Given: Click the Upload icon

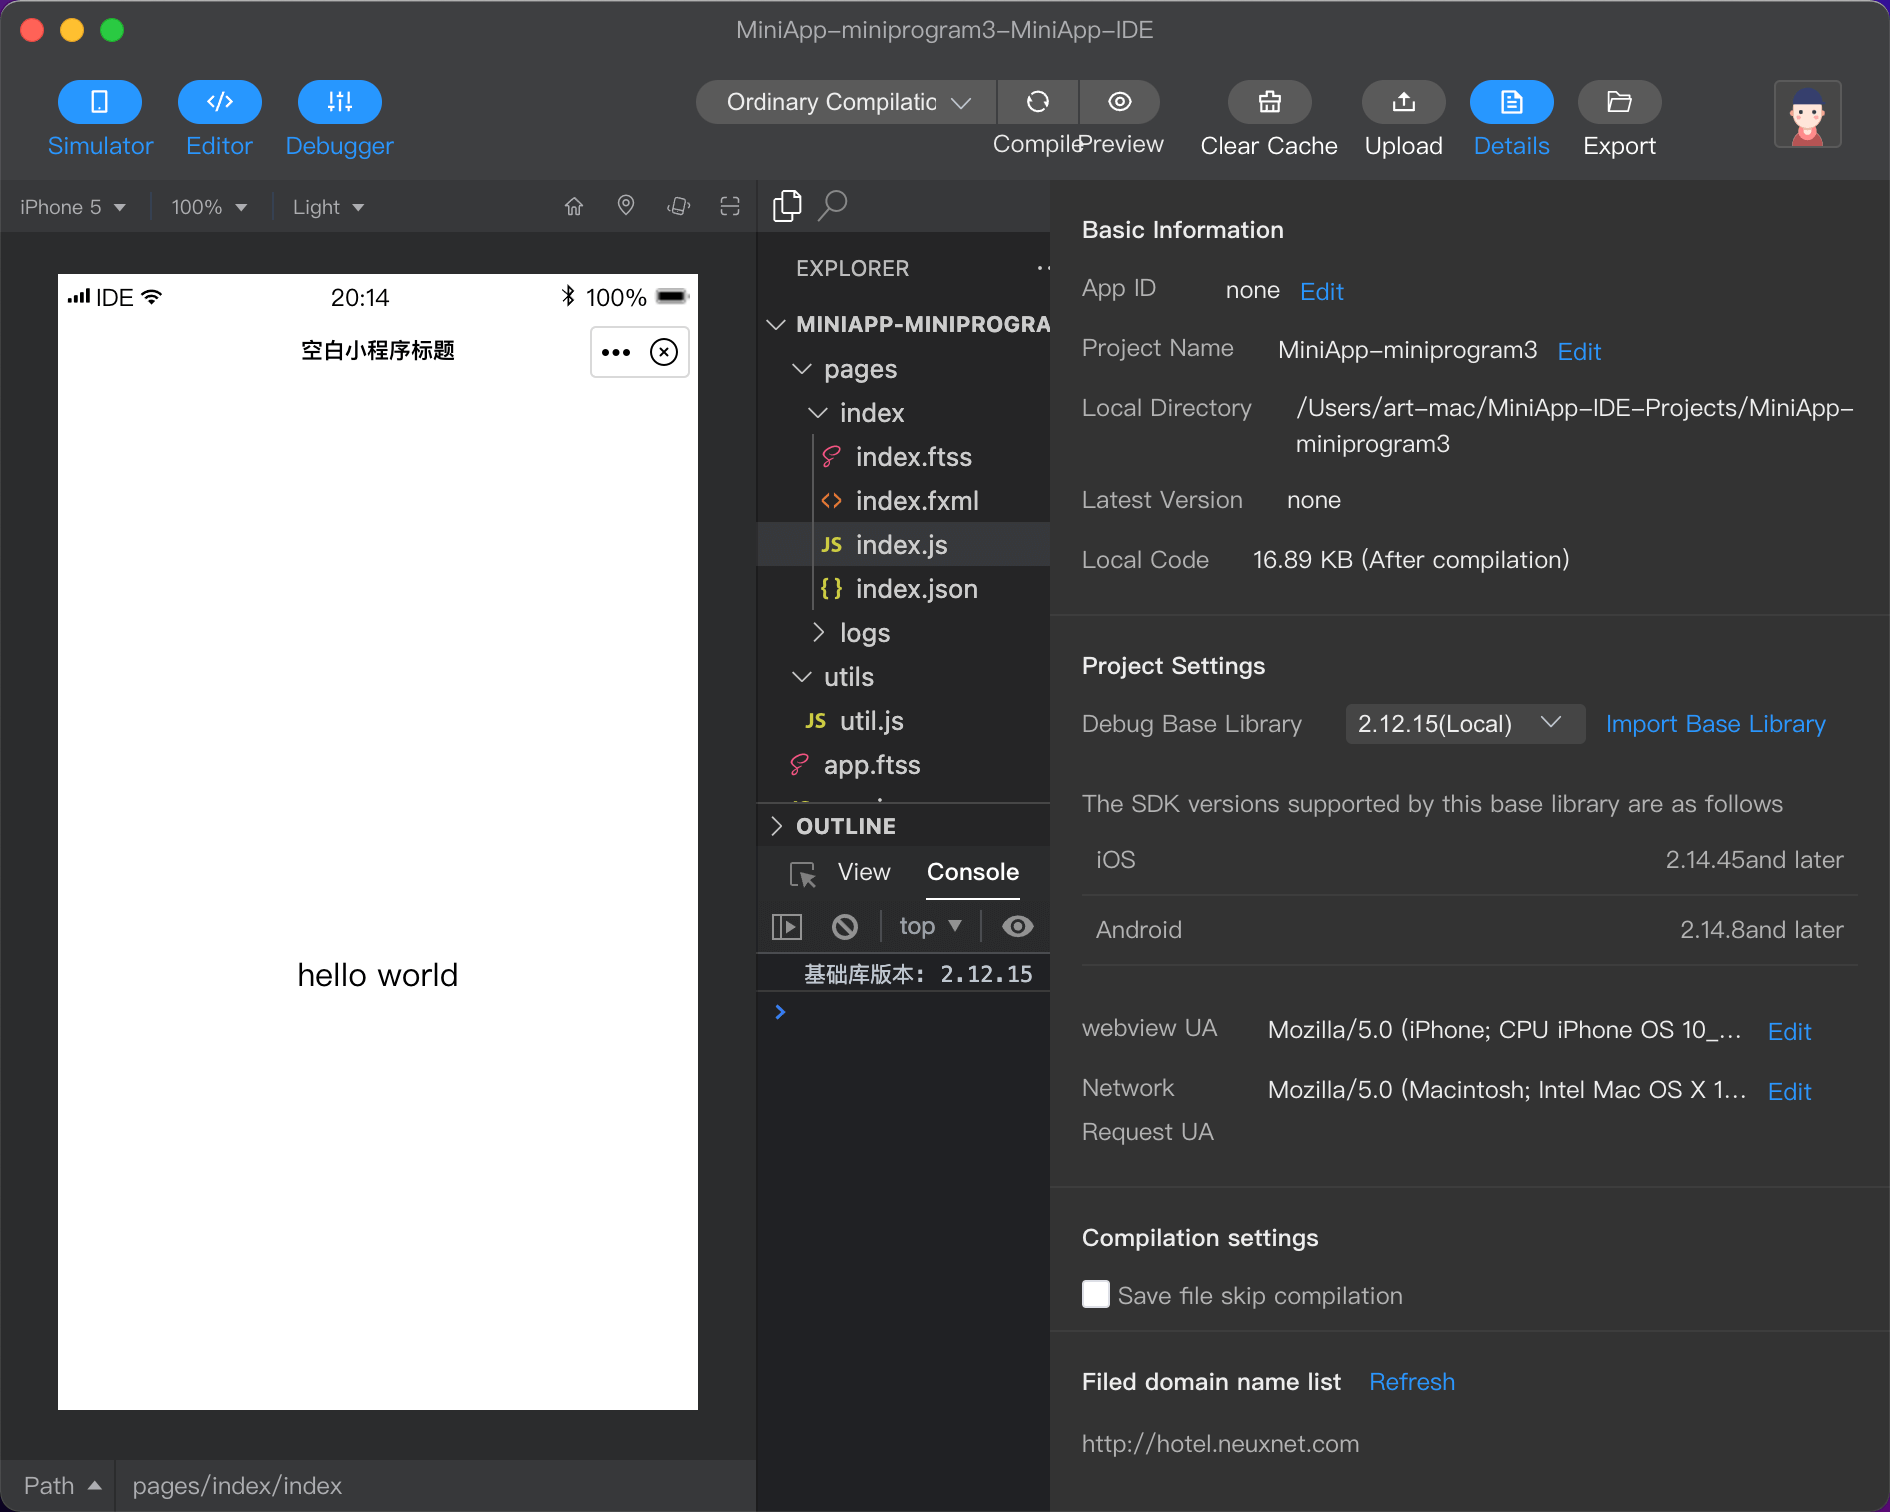Looking at the screenshot, I should (x=1404, y=102).
